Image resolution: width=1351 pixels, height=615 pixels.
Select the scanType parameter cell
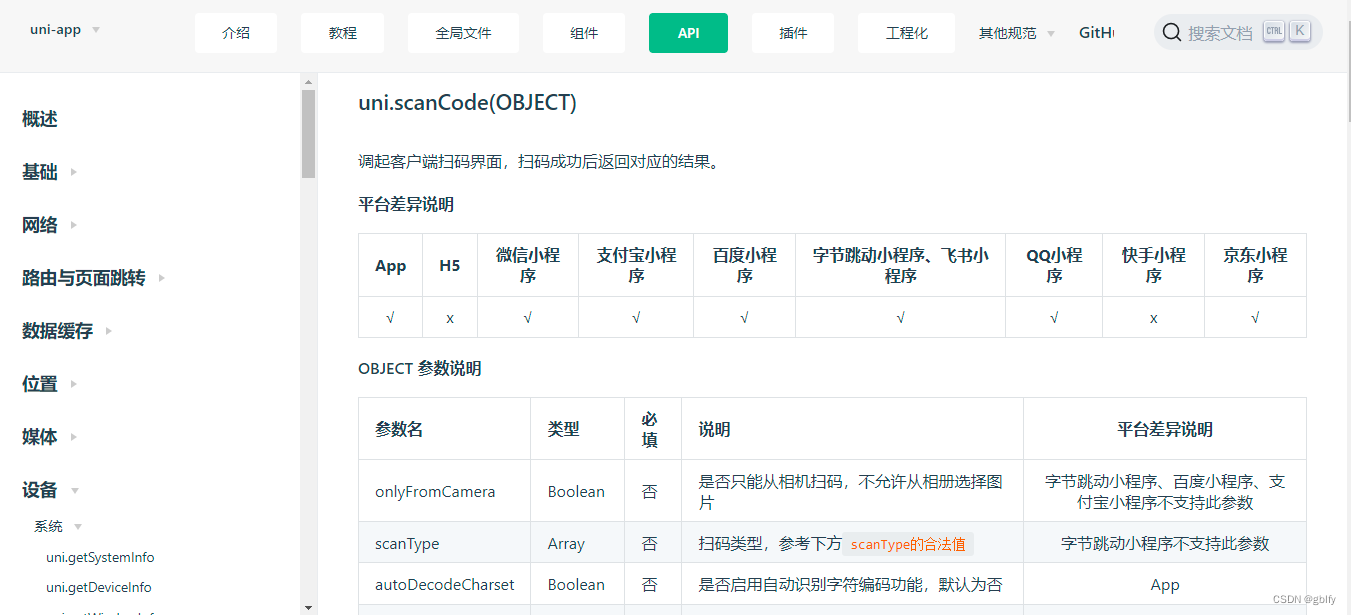tap(444, 544)
